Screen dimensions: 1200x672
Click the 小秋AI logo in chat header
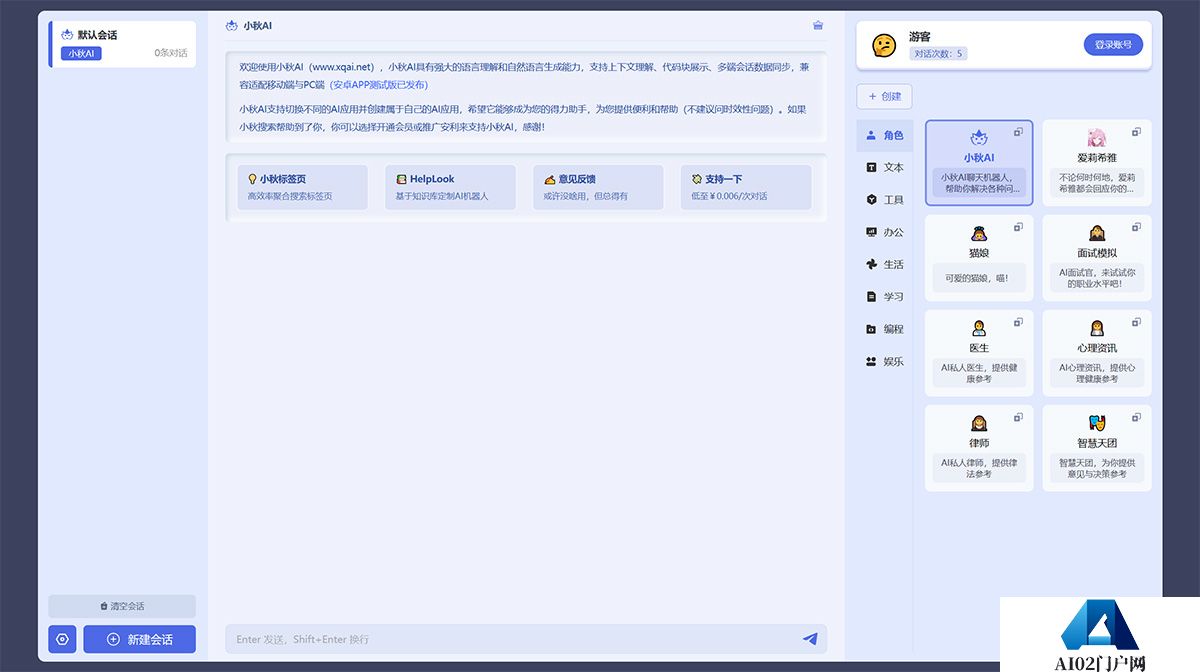click(232, 25)
